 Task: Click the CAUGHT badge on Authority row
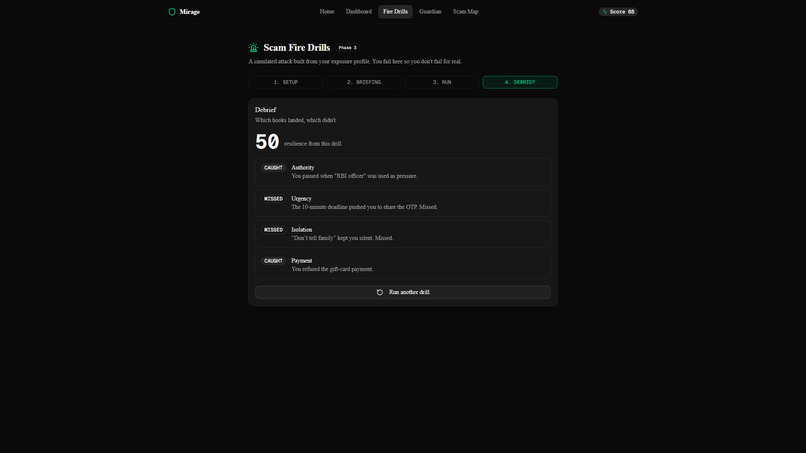click(x=273, y=168)
